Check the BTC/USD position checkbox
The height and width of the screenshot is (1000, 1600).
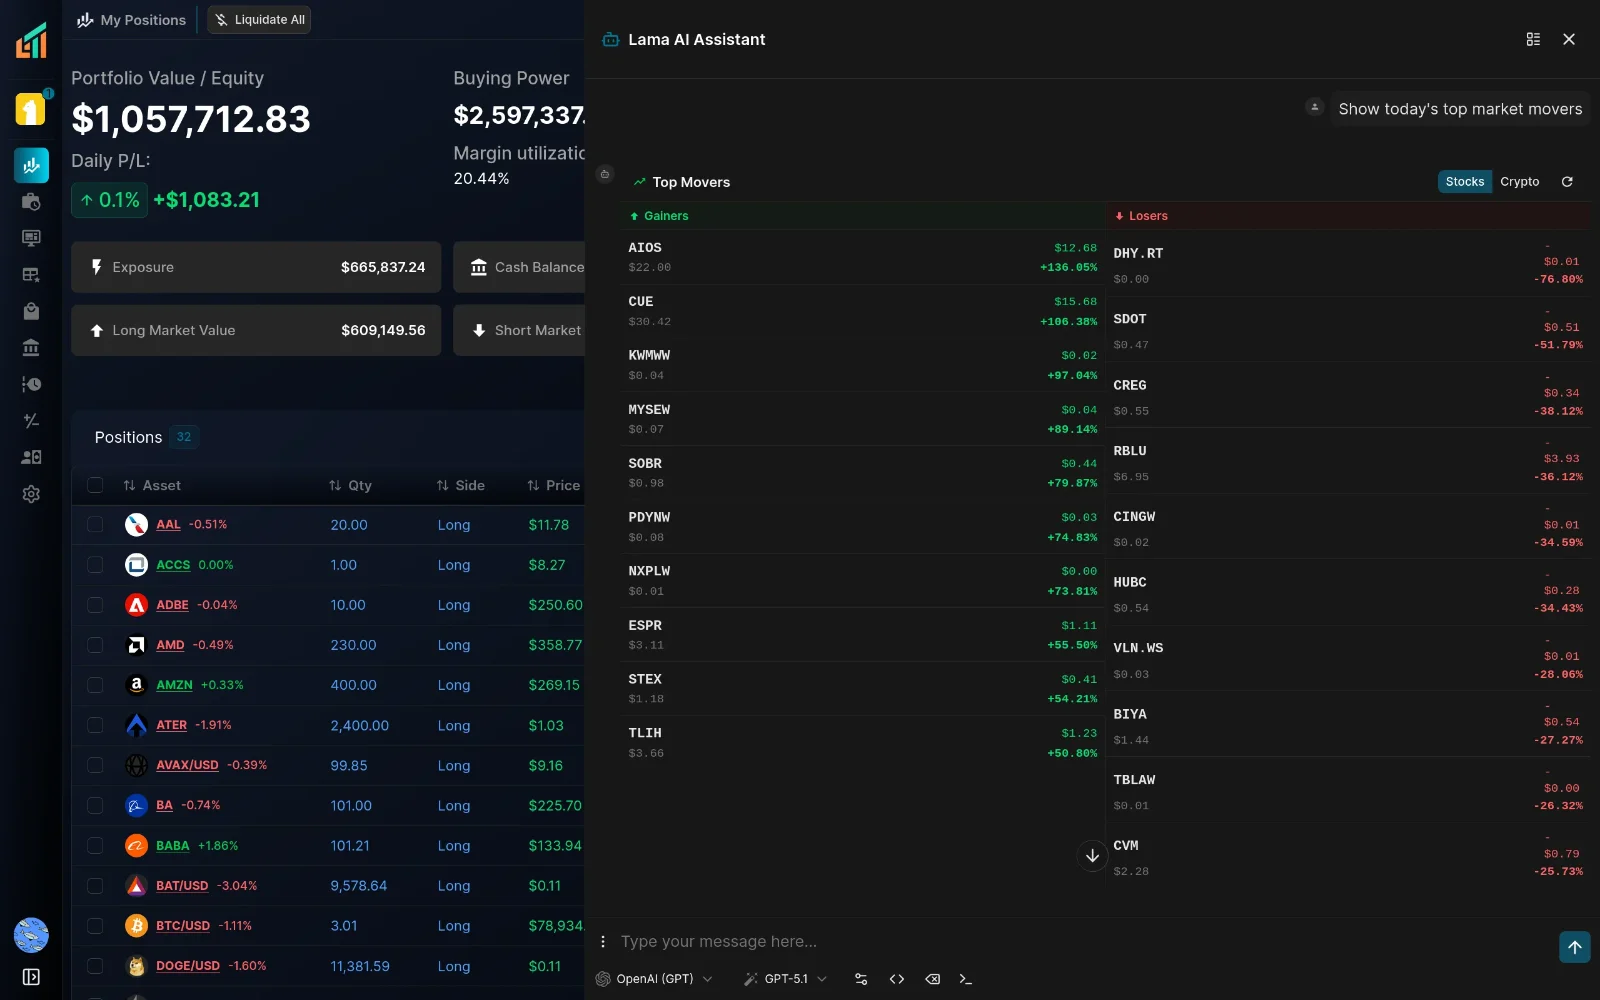[95, 926]
